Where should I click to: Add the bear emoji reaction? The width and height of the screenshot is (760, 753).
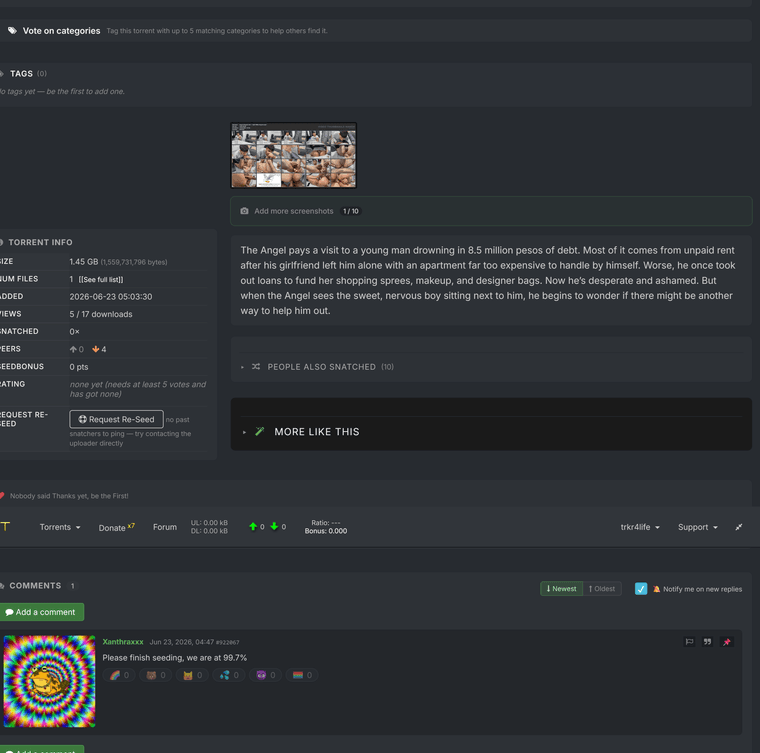156,675
